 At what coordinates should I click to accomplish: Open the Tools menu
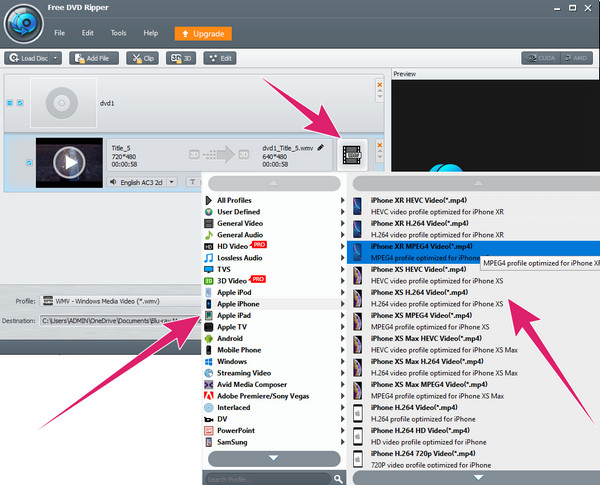[x=118, y=33]
